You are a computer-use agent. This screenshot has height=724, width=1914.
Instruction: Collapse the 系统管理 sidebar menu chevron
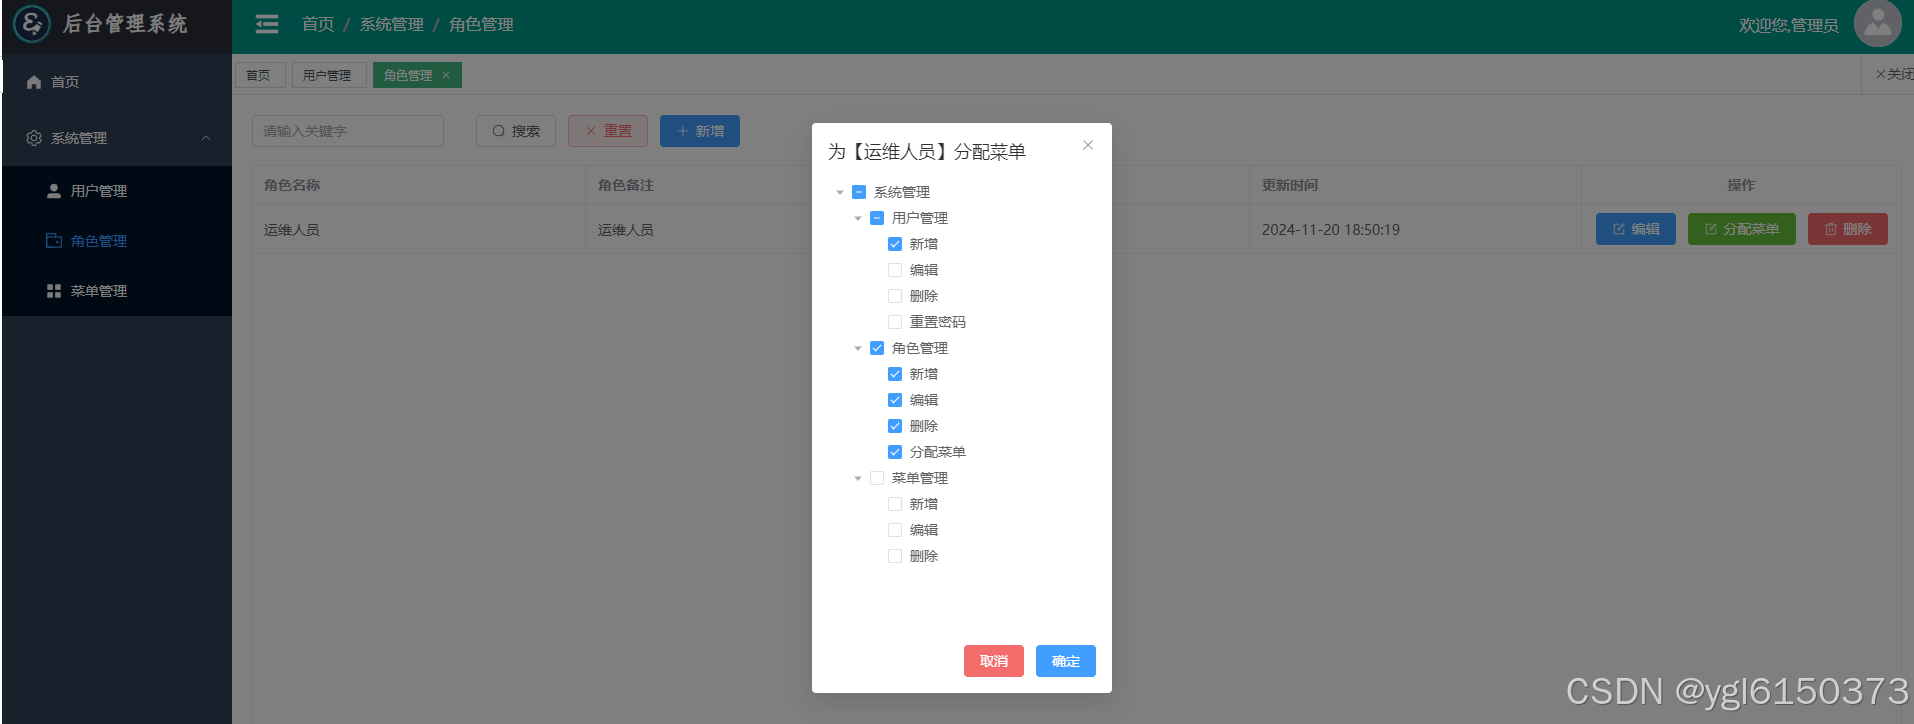click(206, 138)
